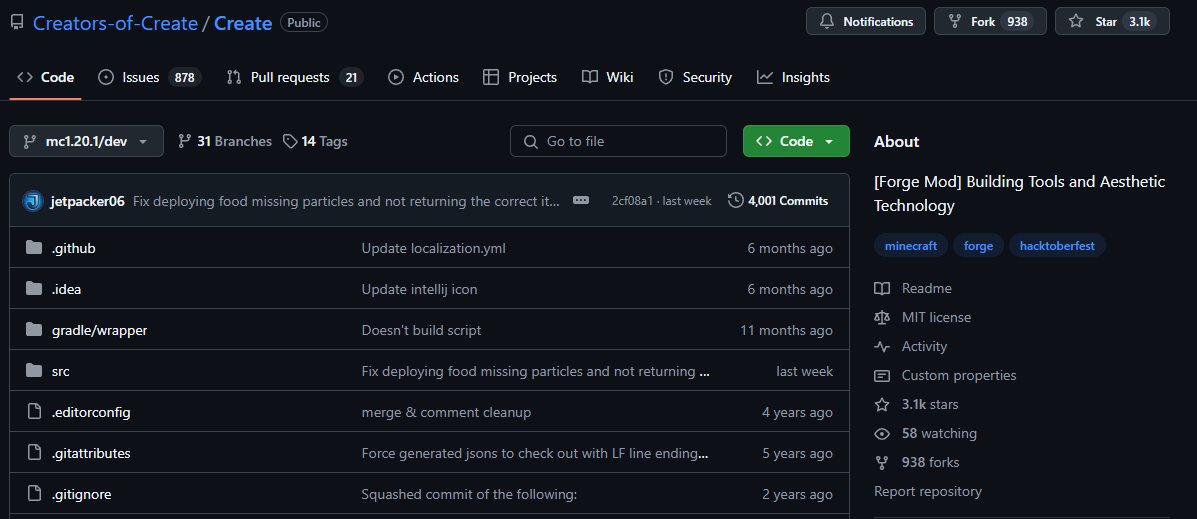Open the Pull requests tab
The height and width of the screenshot is (519, 1197).
click(294, 77)
